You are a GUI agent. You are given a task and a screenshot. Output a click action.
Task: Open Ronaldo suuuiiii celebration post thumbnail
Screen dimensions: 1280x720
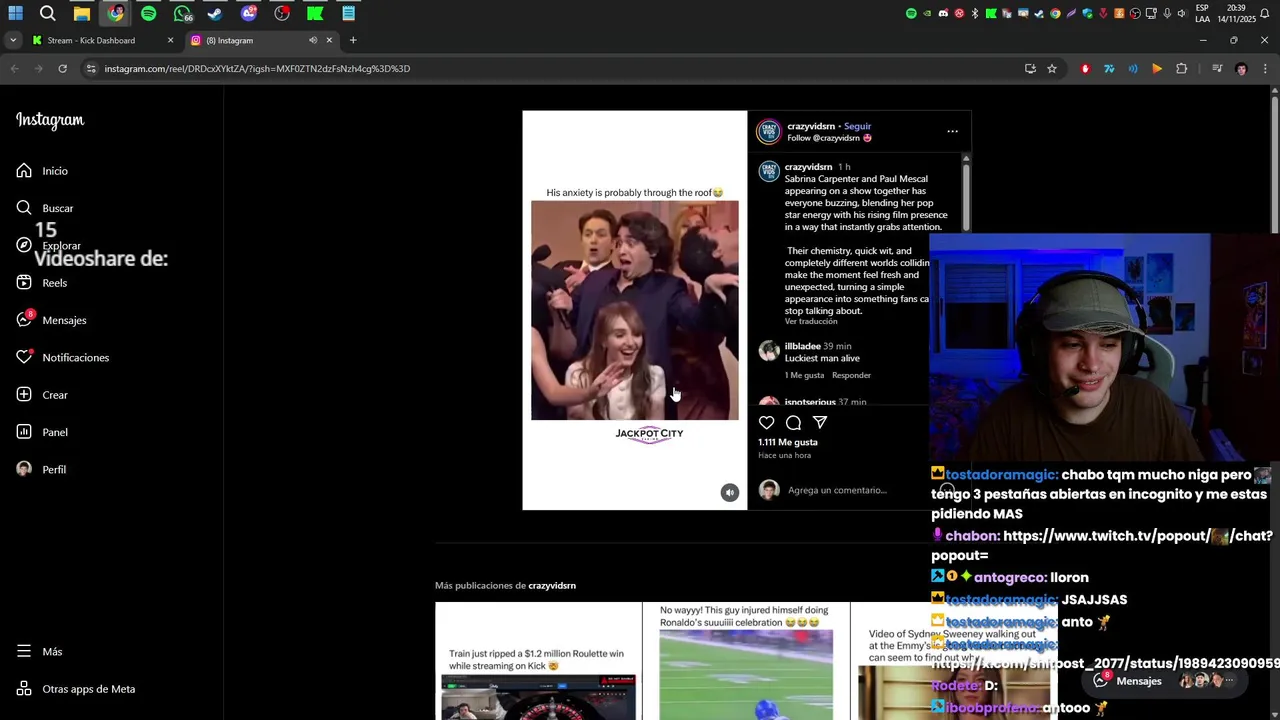pyautogui.click(x=746, y=661)
